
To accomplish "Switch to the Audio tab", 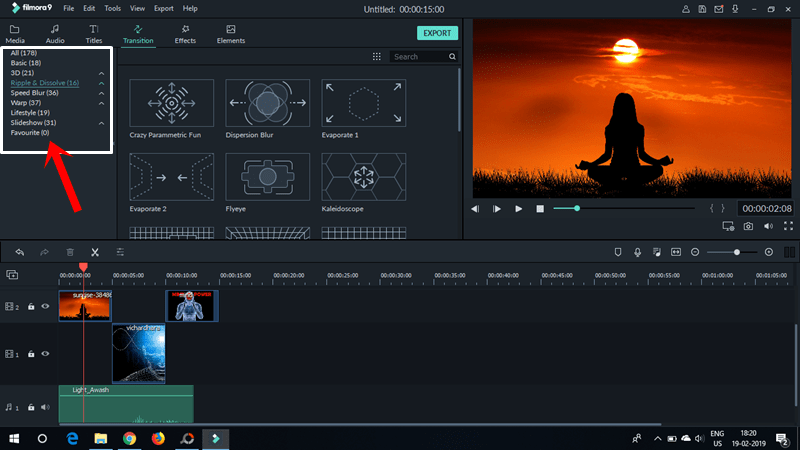I will pos(55,34).
